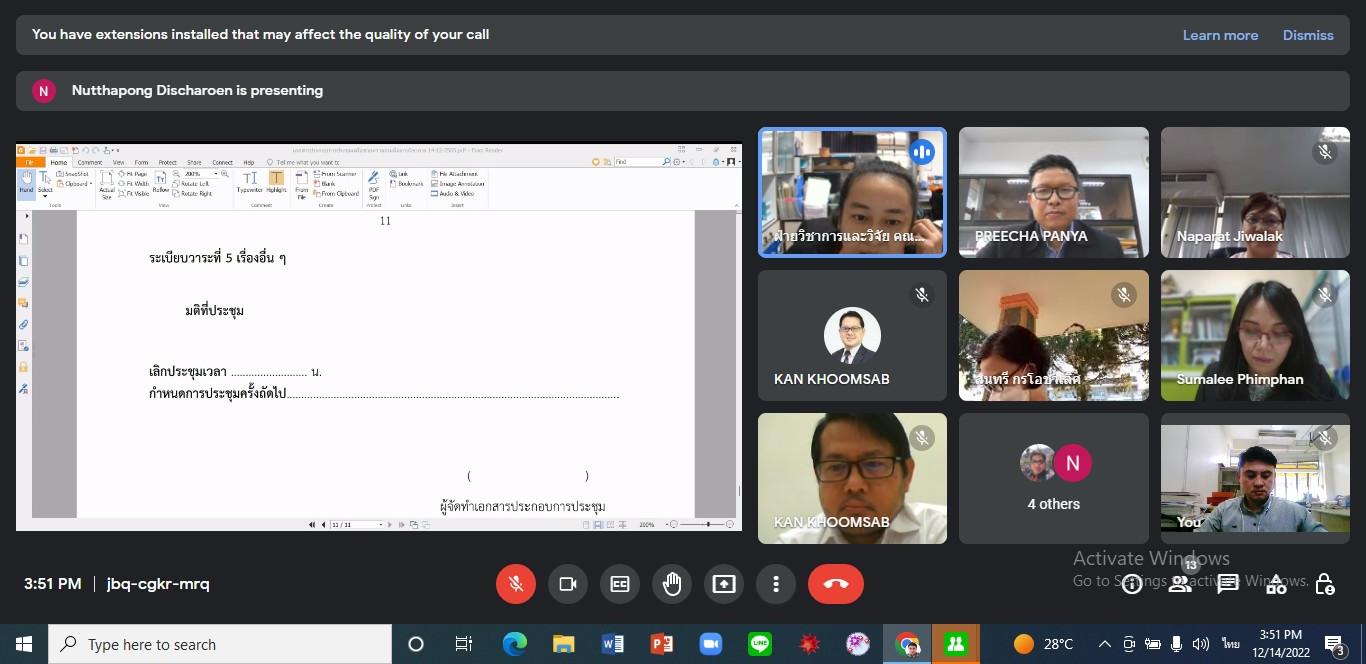Select the '4 others' participants tile
Image resolution: width=1366 pixels, height=664 pixels.
pos(1053,478)
